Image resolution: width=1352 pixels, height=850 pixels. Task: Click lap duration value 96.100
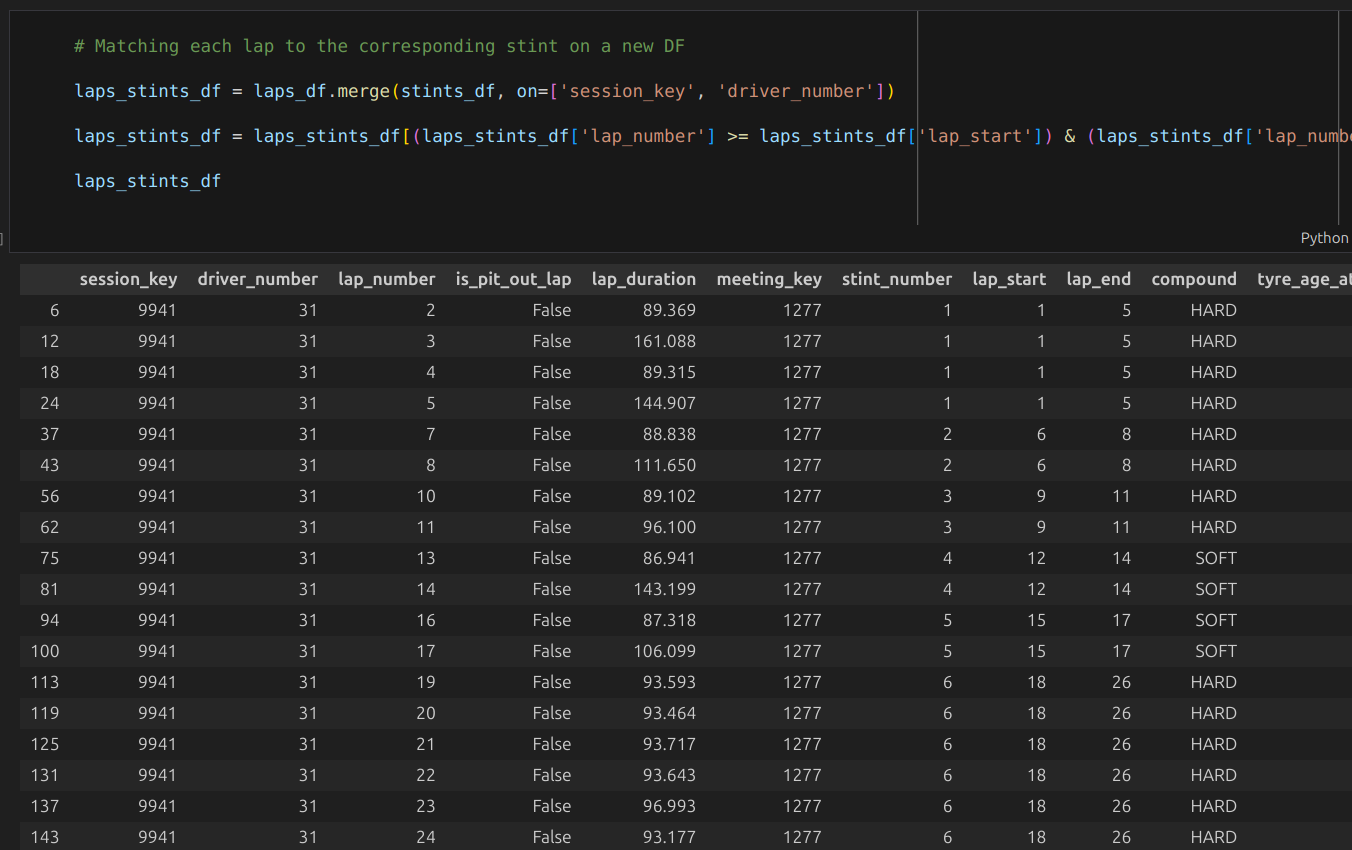point(669,527)
